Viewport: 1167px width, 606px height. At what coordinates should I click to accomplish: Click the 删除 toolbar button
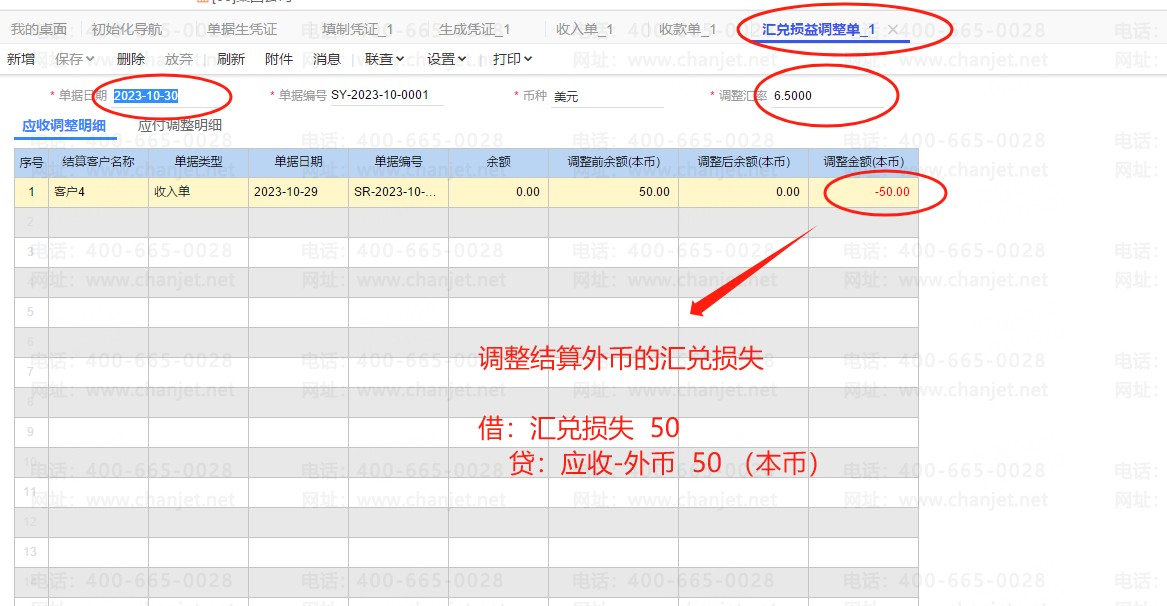tap(131, 59)
